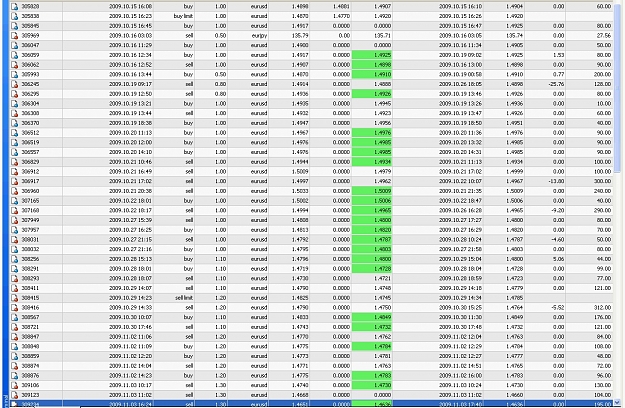Screen dimensions: 625x408
Task: Click the 'sell limit' type cell
Action: pyautogui.click(x=184, y=298)
